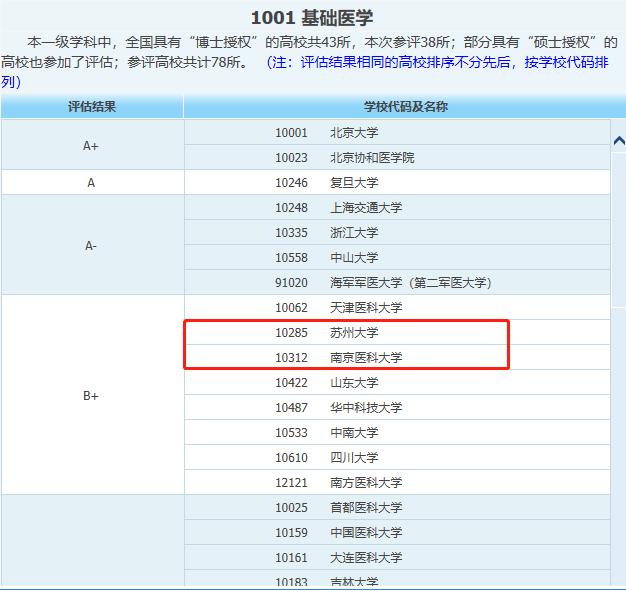The height and width of the screenshot is (594, 626).
Task: Select the row 10533 中南大学
Action: 397,432
